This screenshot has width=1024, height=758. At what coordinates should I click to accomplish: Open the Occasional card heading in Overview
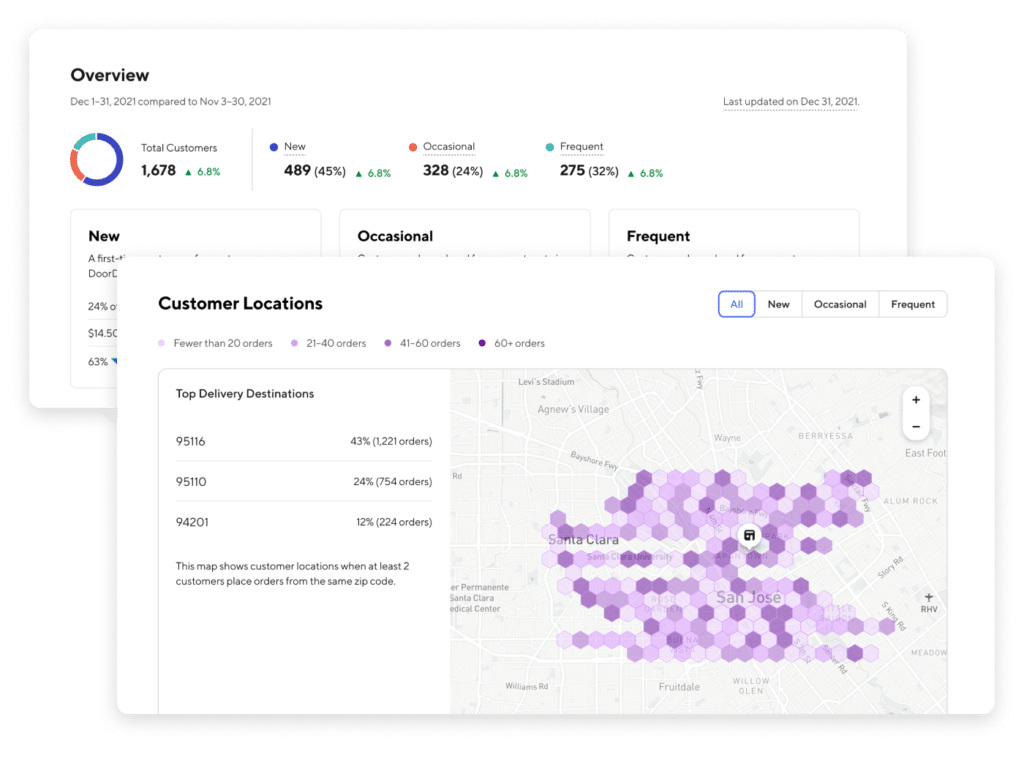point(395,236)
